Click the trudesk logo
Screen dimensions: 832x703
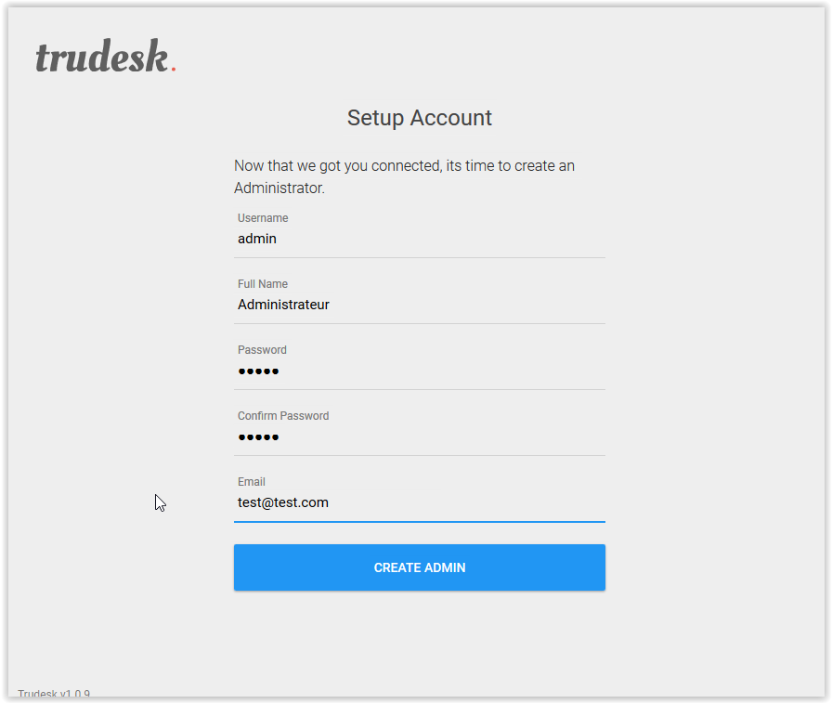pos(106,56)
